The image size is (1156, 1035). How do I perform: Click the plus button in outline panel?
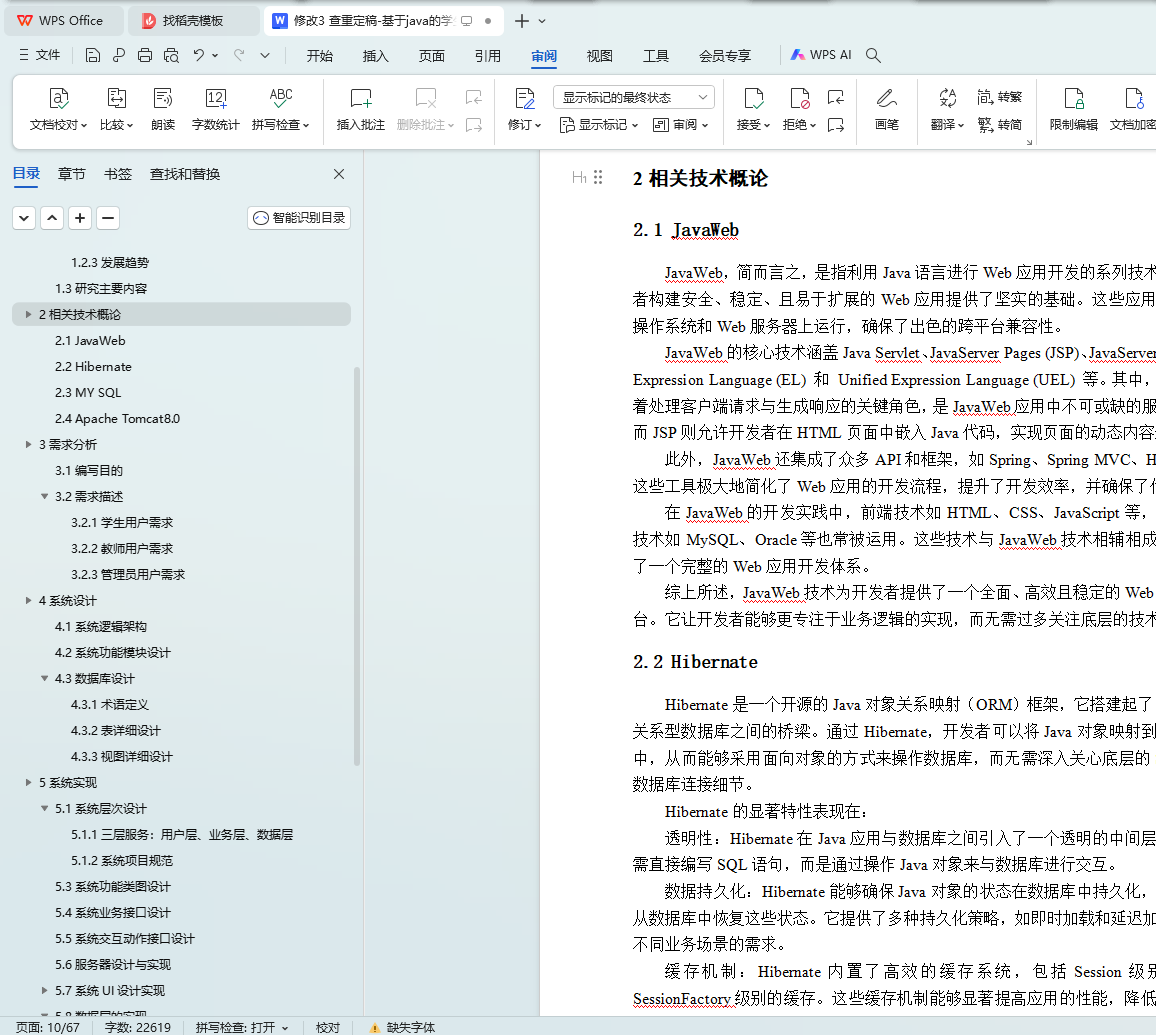[80, 218]
